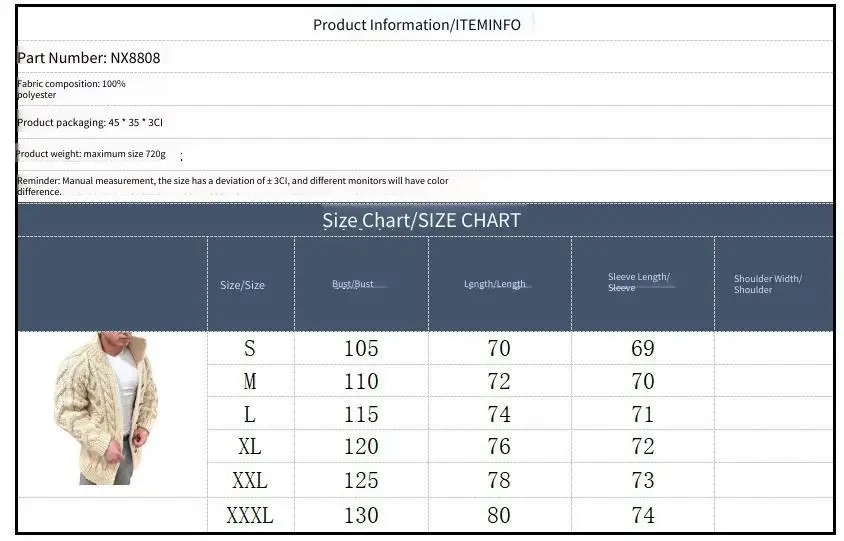This screenshot has height=541, width=844.
Task: Click the fabric composition polyester text
Action: coord(71,89)
